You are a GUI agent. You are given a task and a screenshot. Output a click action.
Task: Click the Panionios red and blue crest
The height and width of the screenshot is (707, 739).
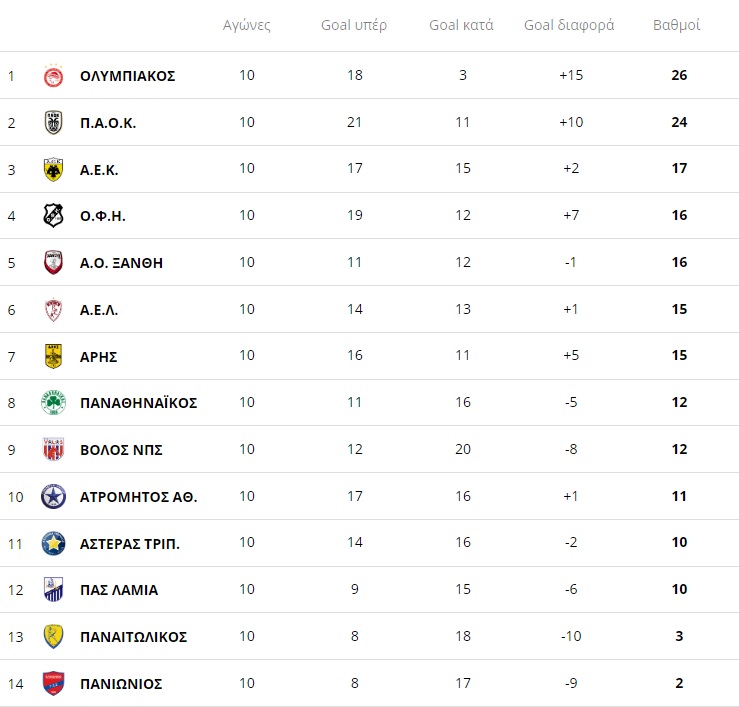point(53,683)
